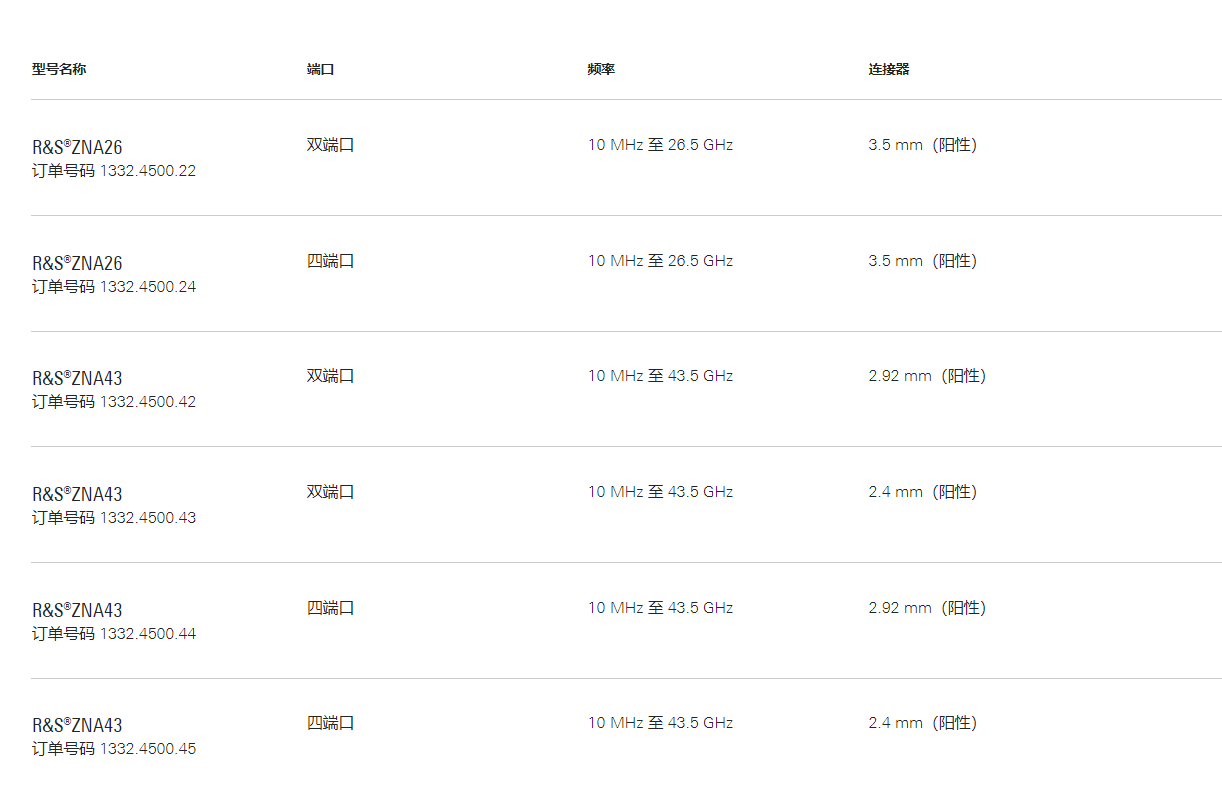This screenshot has width=1222, height=798.
Task: Open R&S ZNA26 model above order 1332.4500.24
Action: [77, 264]
